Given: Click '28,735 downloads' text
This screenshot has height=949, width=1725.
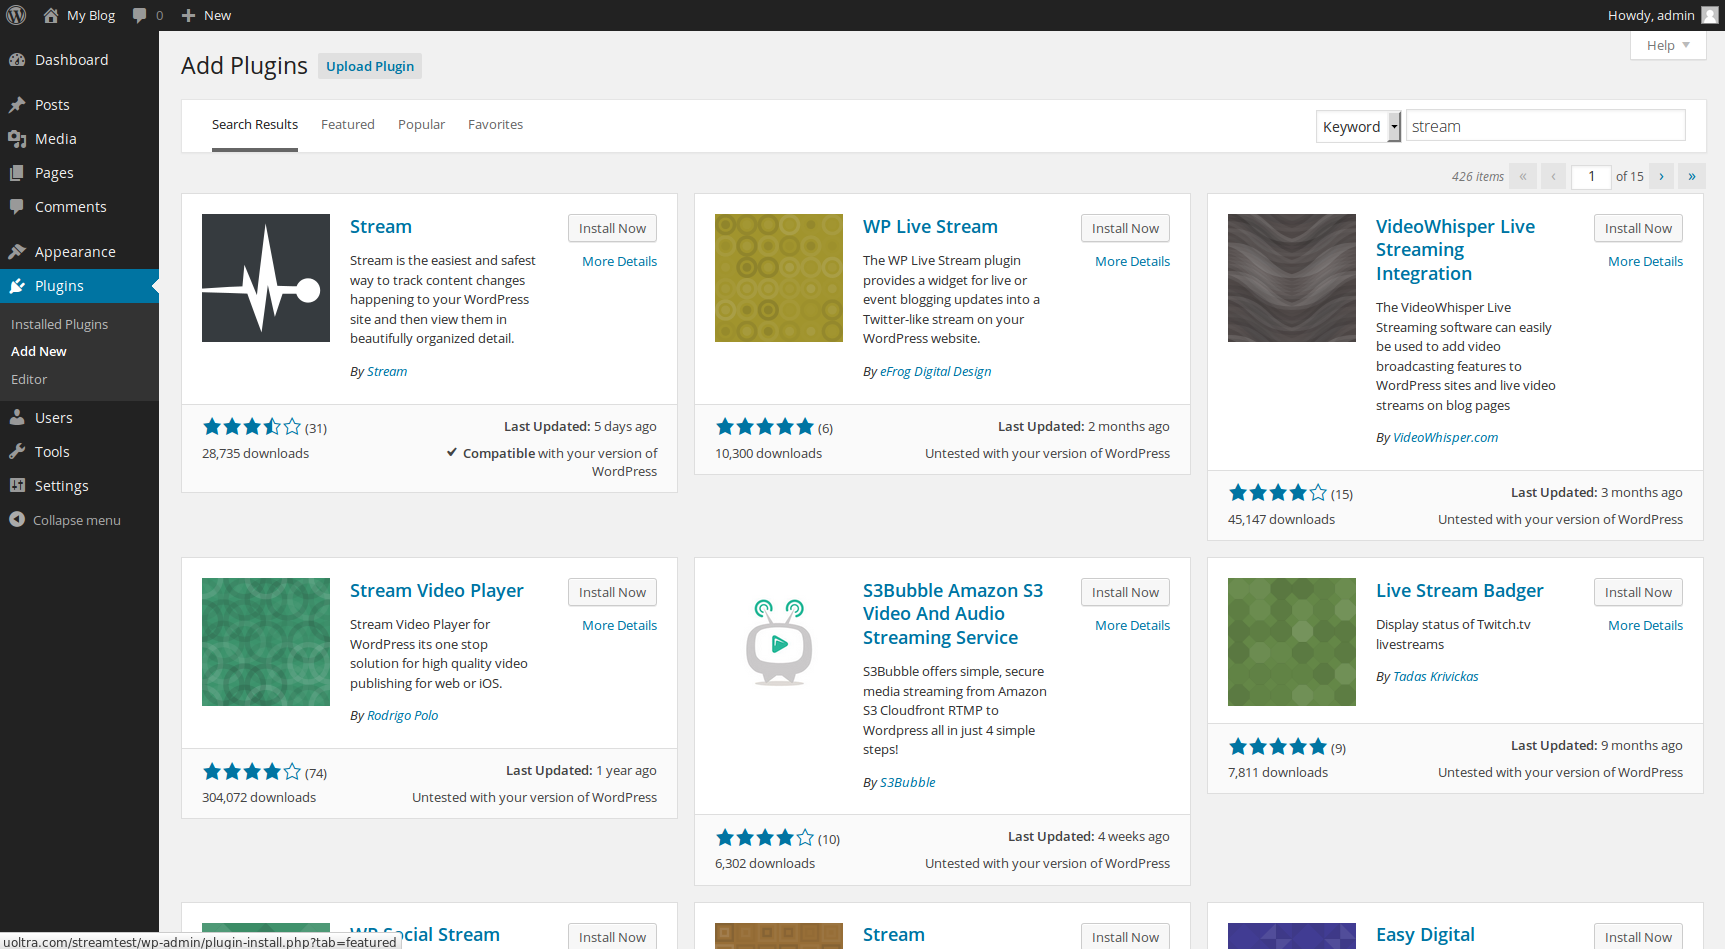Looking at the screenshot, I should click(x=256, y=454).
